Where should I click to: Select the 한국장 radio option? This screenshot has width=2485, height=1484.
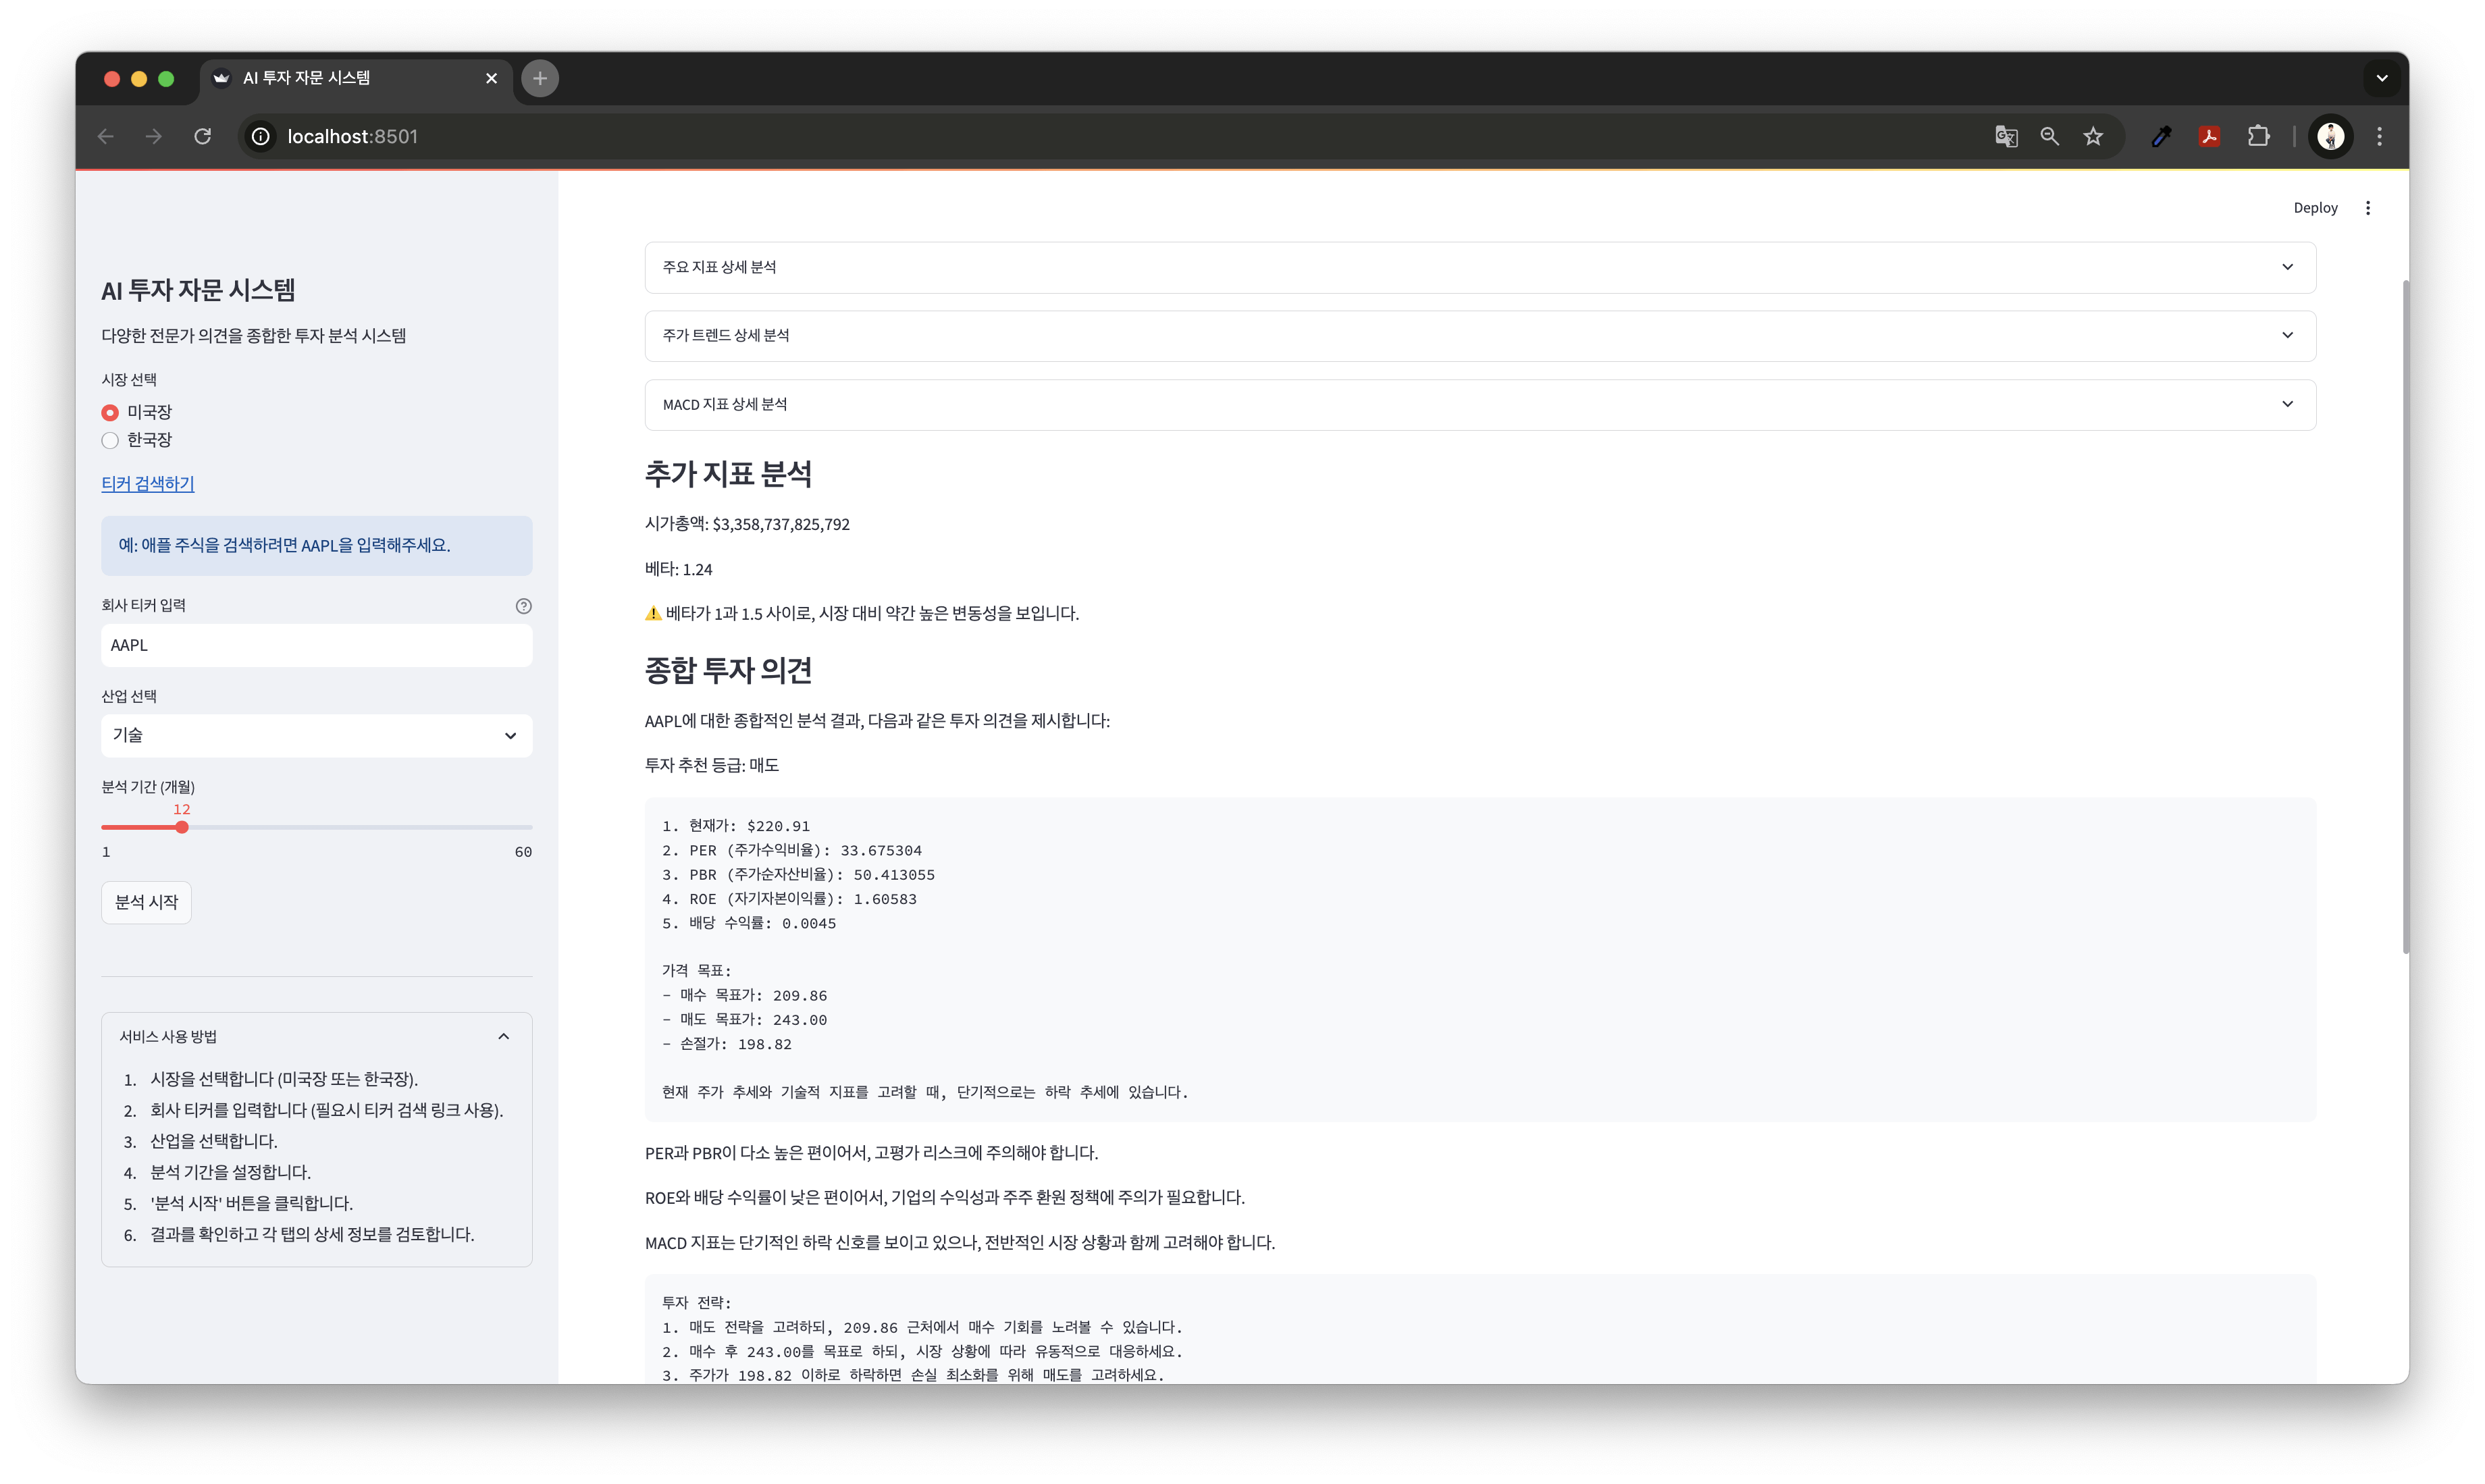[x=110, y=440]
